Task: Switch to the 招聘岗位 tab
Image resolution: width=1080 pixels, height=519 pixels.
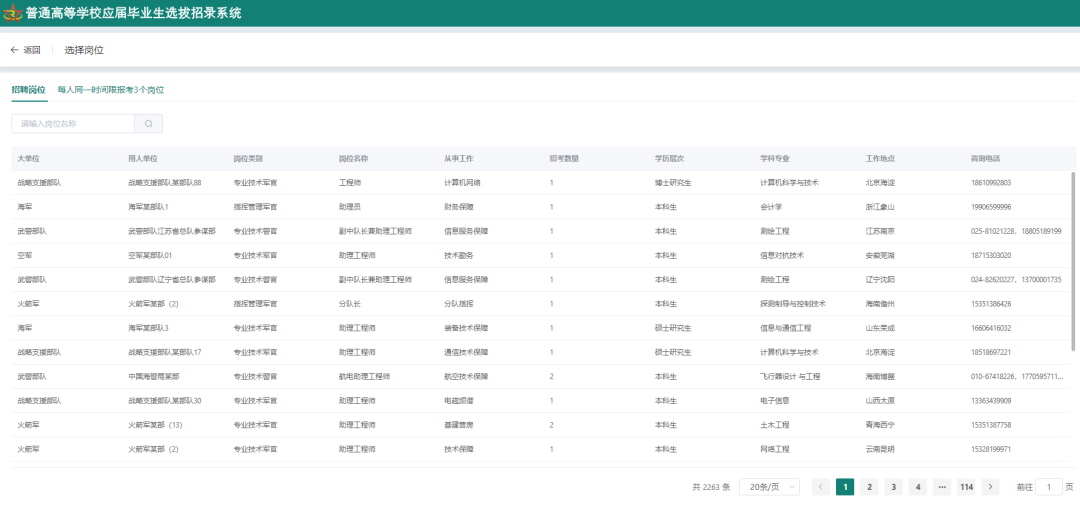Action: tap(28, 90)
